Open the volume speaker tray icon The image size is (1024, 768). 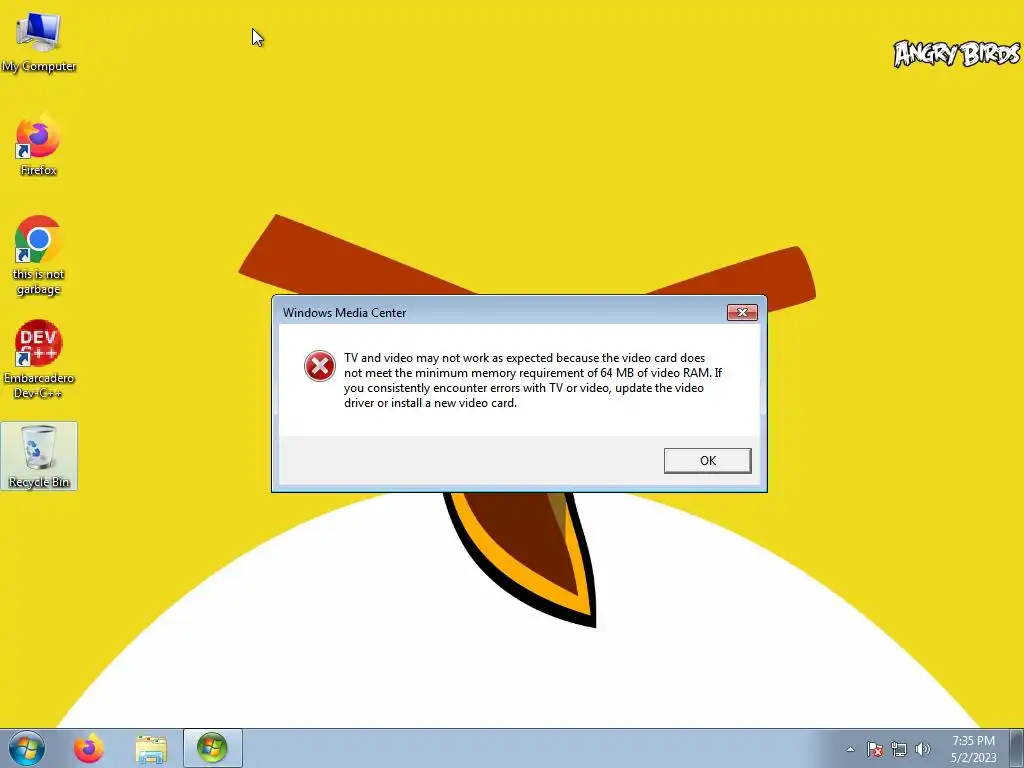tap(922, 749)
